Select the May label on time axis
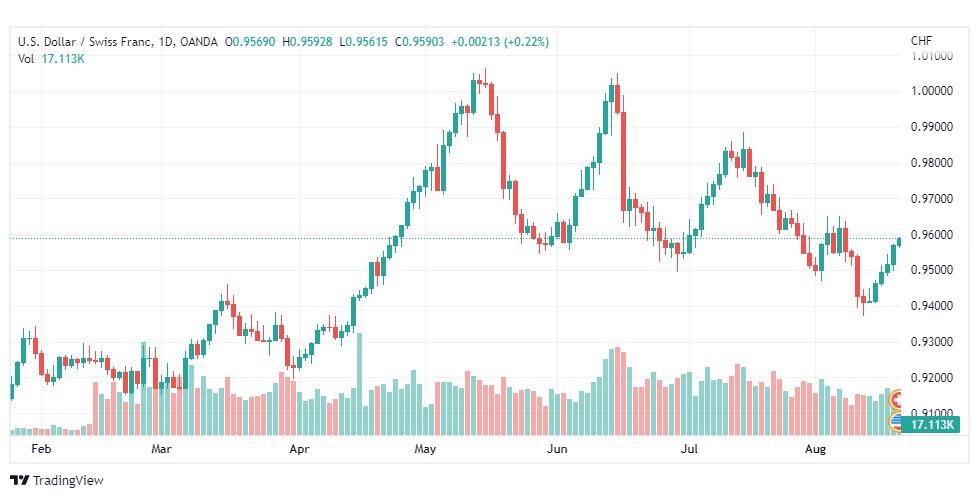 pyautogui.click(x=425, y=449)
